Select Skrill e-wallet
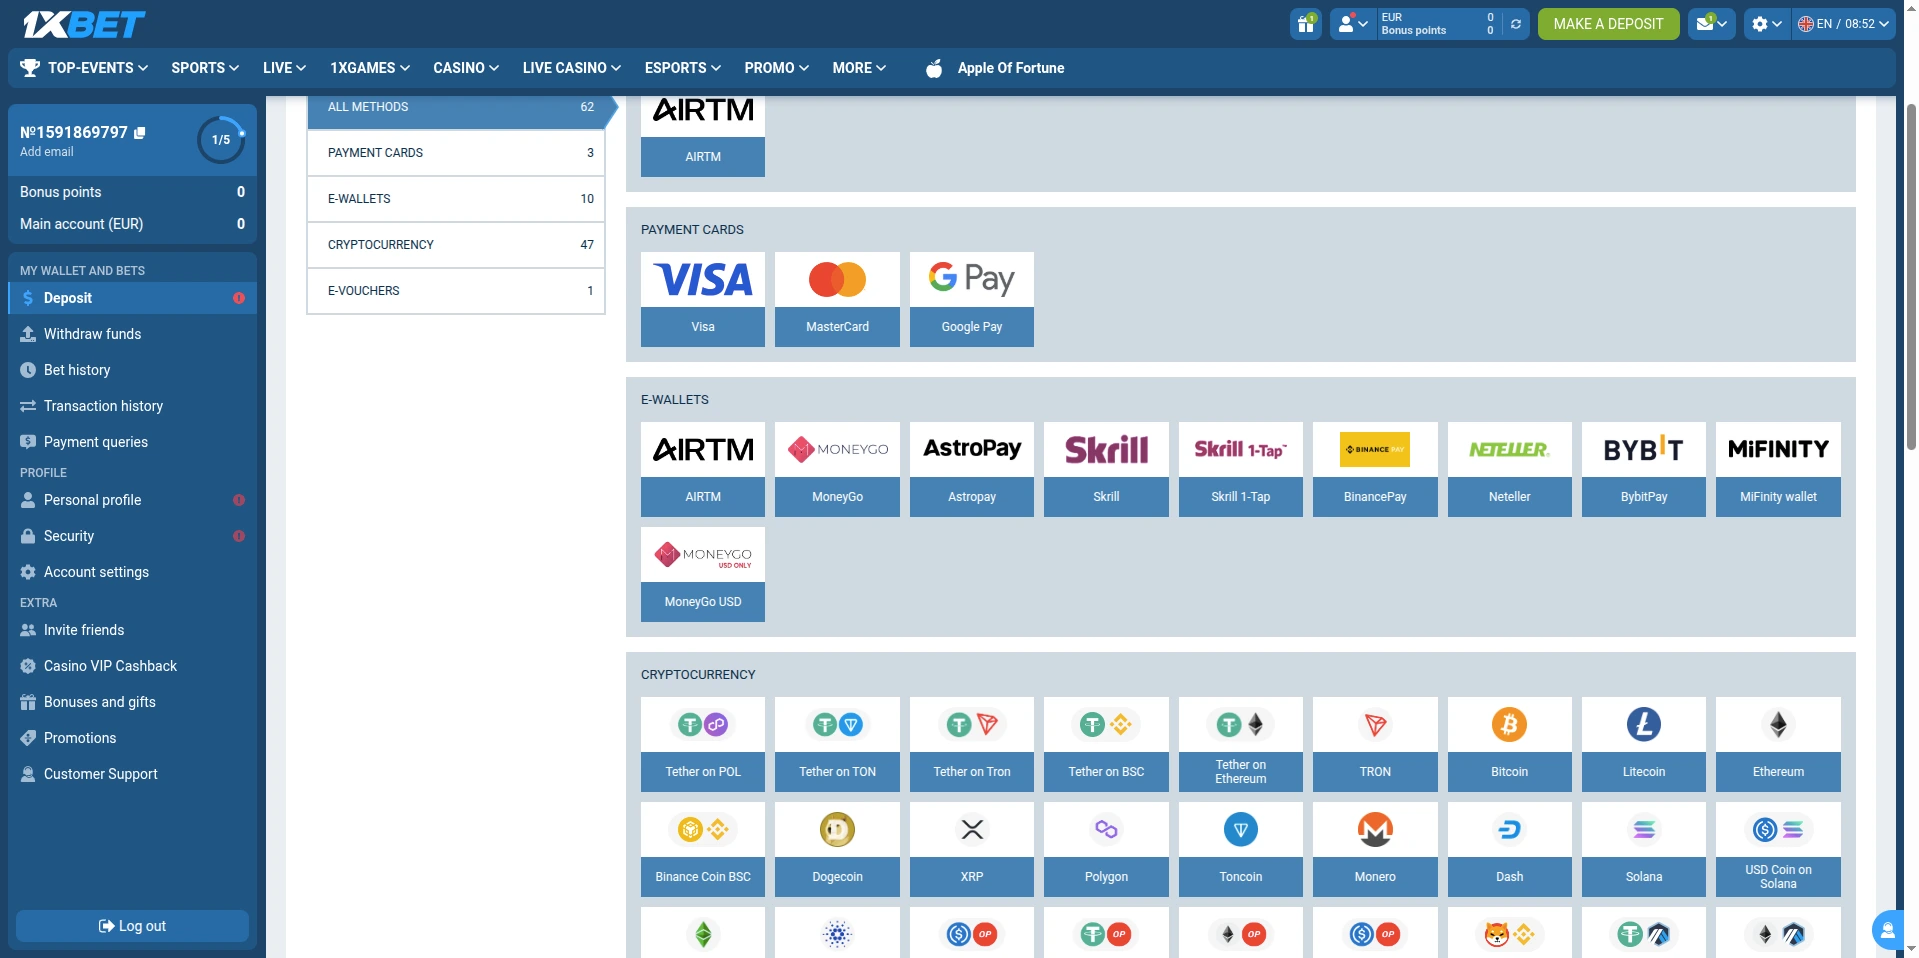Viewport: 1919px width, 958px height. [1105, 469]
